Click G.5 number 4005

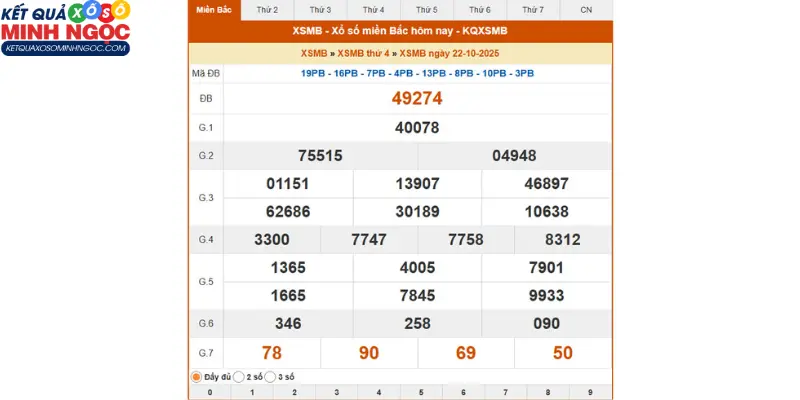click(x=417, y=268)
